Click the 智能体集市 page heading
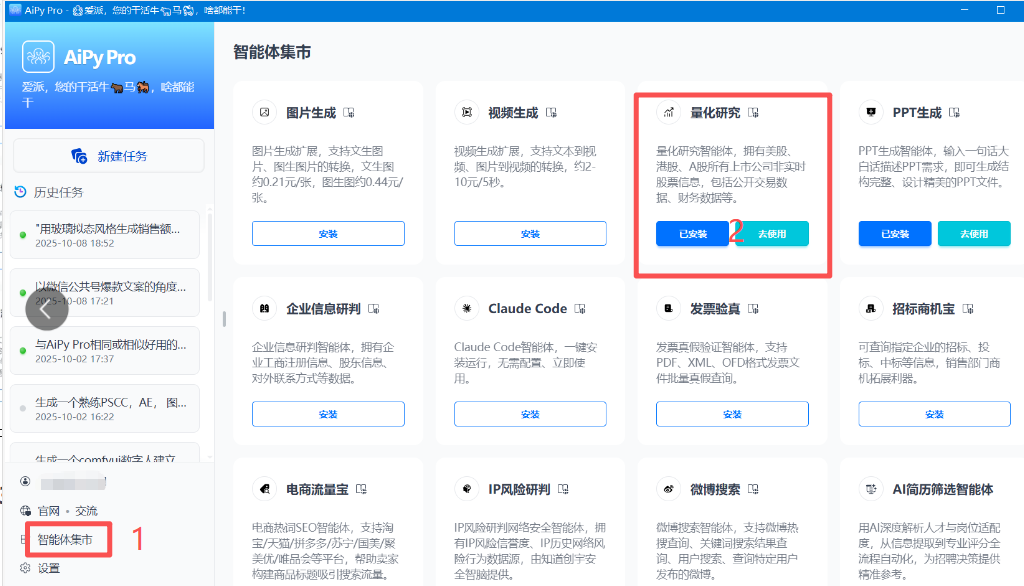The image size is (1024, 586). (272, 52)
